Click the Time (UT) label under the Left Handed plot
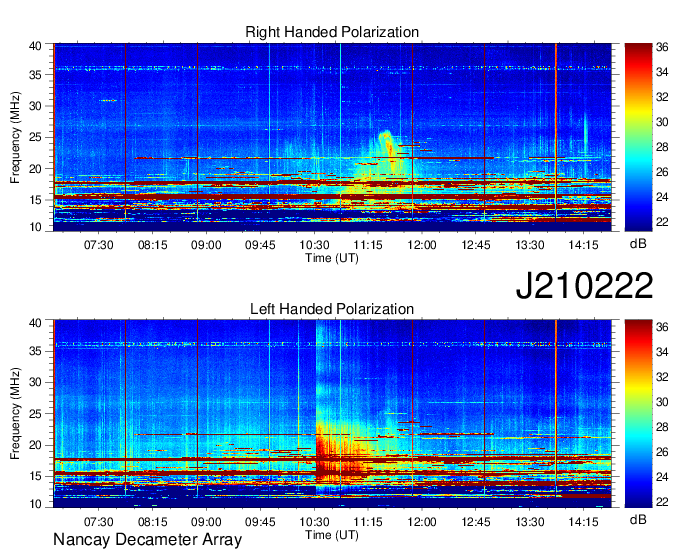 (x=332, y=534)
